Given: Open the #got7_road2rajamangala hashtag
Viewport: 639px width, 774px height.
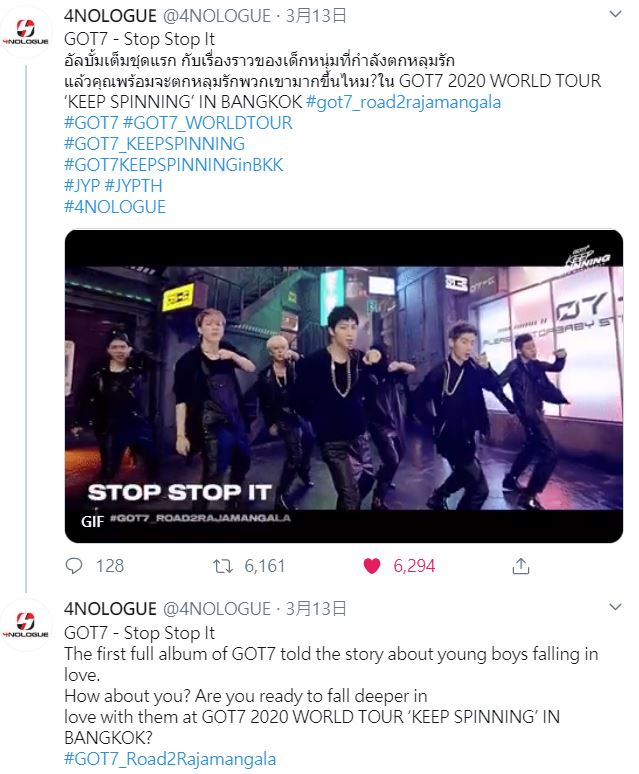Looking at the screenshot, I should [404, 102].
